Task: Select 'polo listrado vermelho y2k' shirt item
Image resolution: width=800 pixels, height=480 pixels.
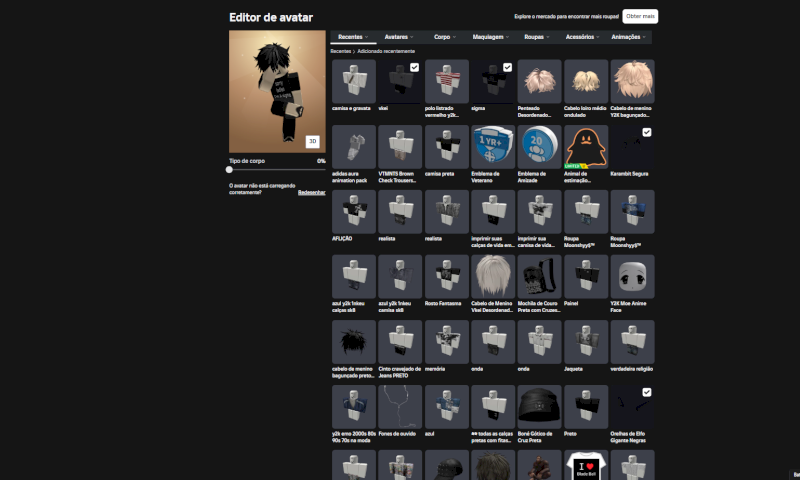Action: tap(446, 82)
